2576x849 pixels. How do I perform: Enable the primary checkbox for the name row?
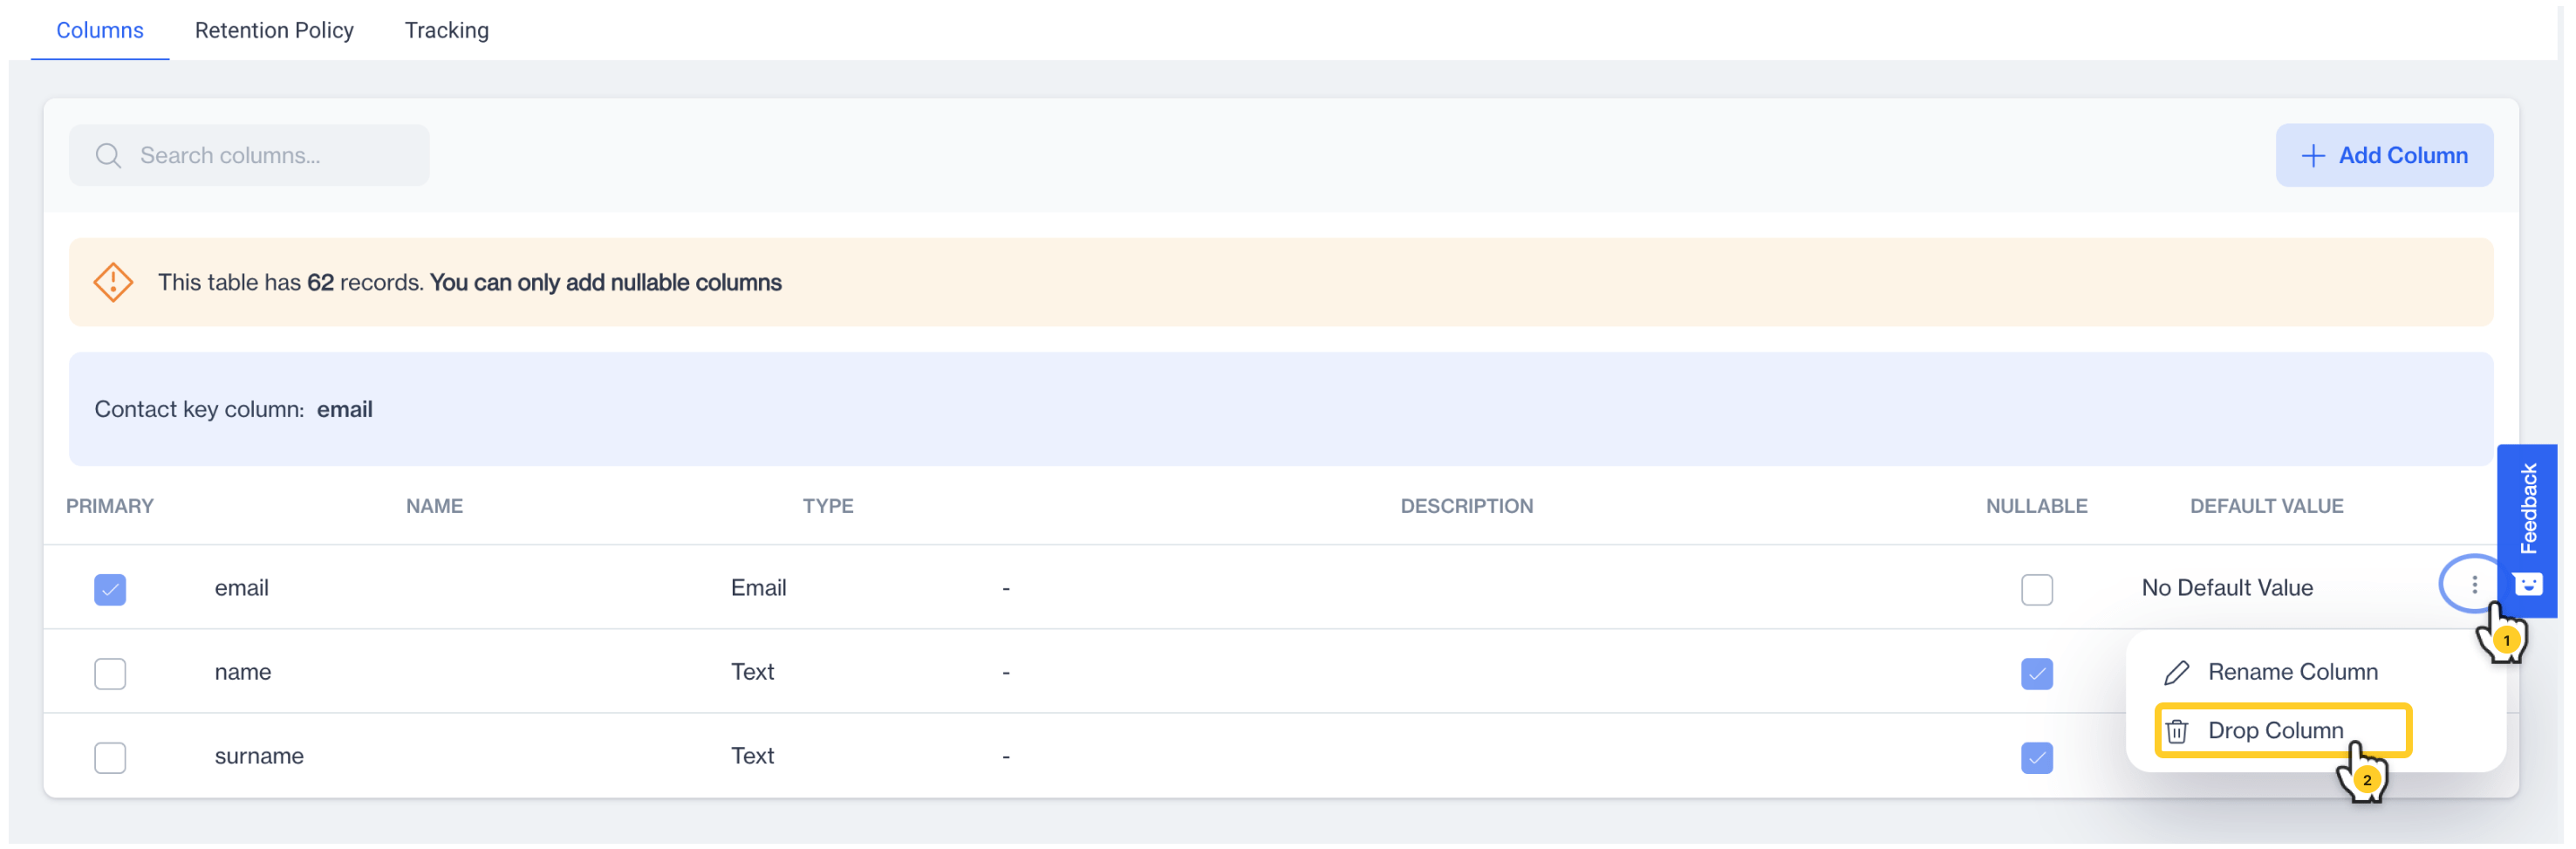[109, 673]
